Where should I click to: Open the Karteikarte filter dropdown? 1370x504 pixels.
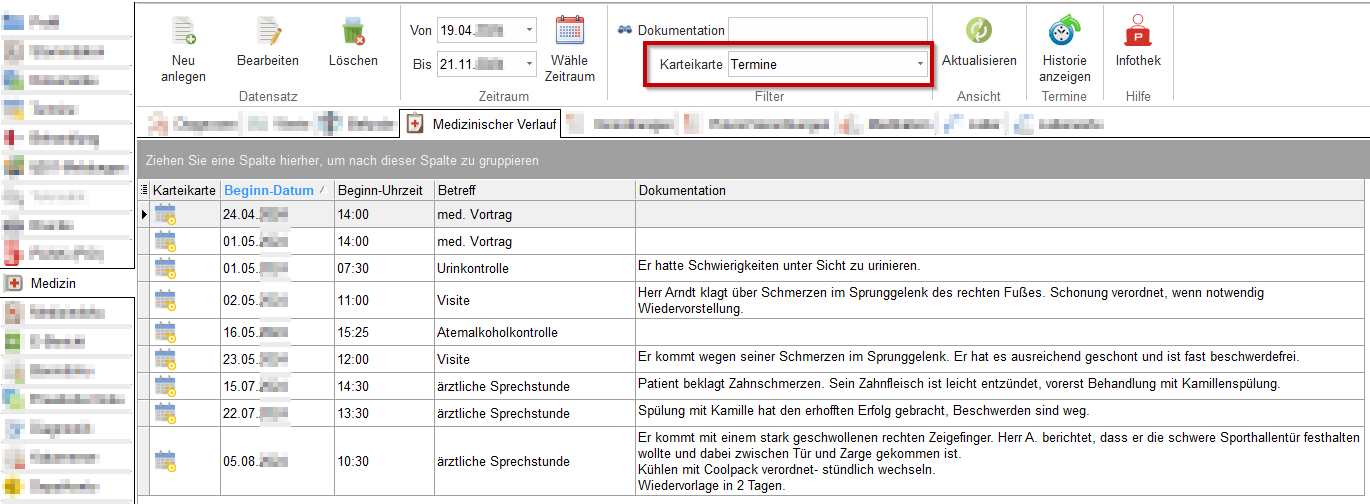coord(920,65)
